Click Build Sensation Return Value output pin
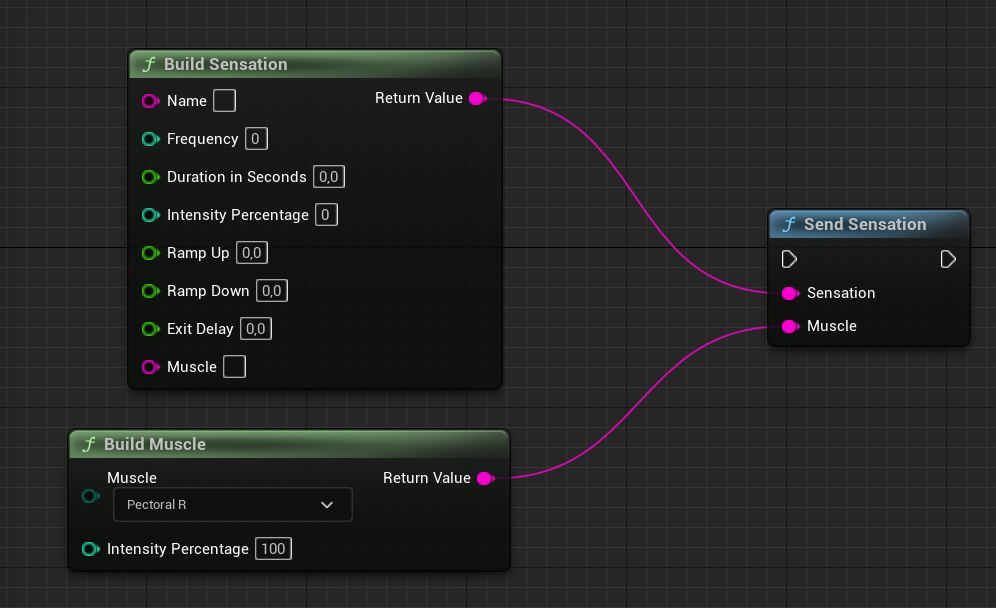The image size is (996, 608). click(477, 98)
